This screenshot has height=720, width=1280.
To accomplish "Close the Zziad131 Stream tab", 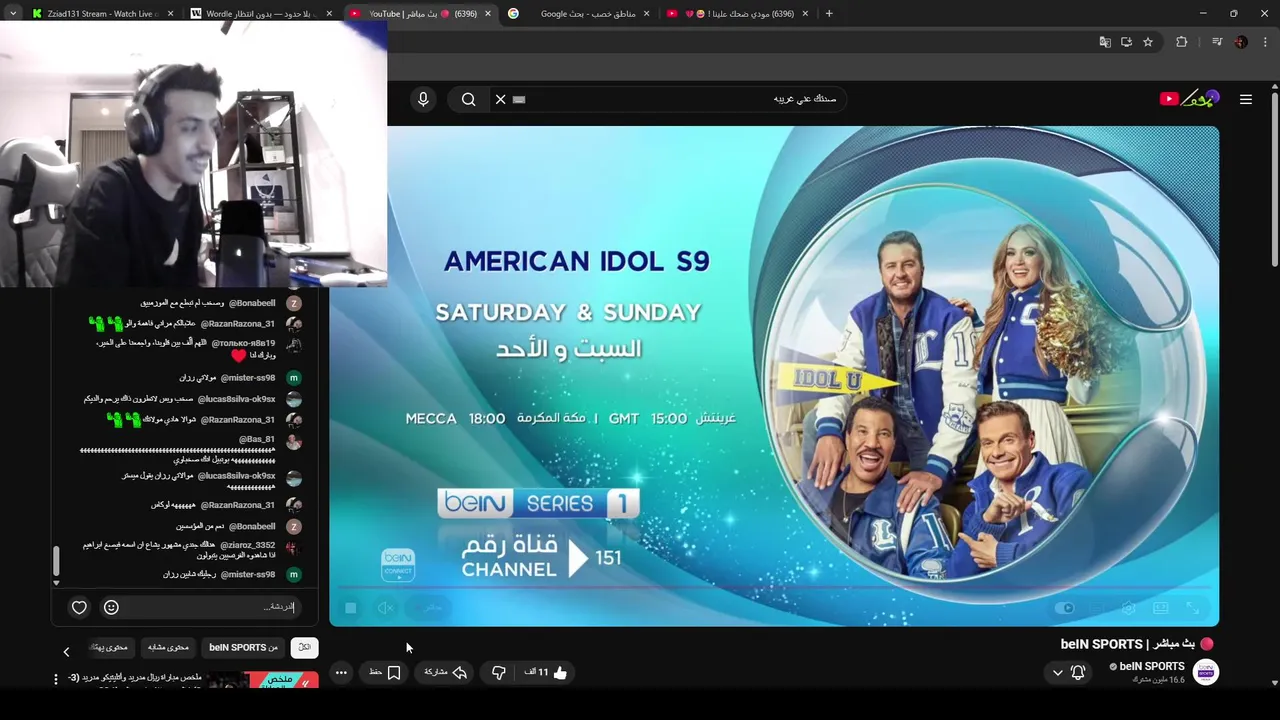I will tap(170, 14).
